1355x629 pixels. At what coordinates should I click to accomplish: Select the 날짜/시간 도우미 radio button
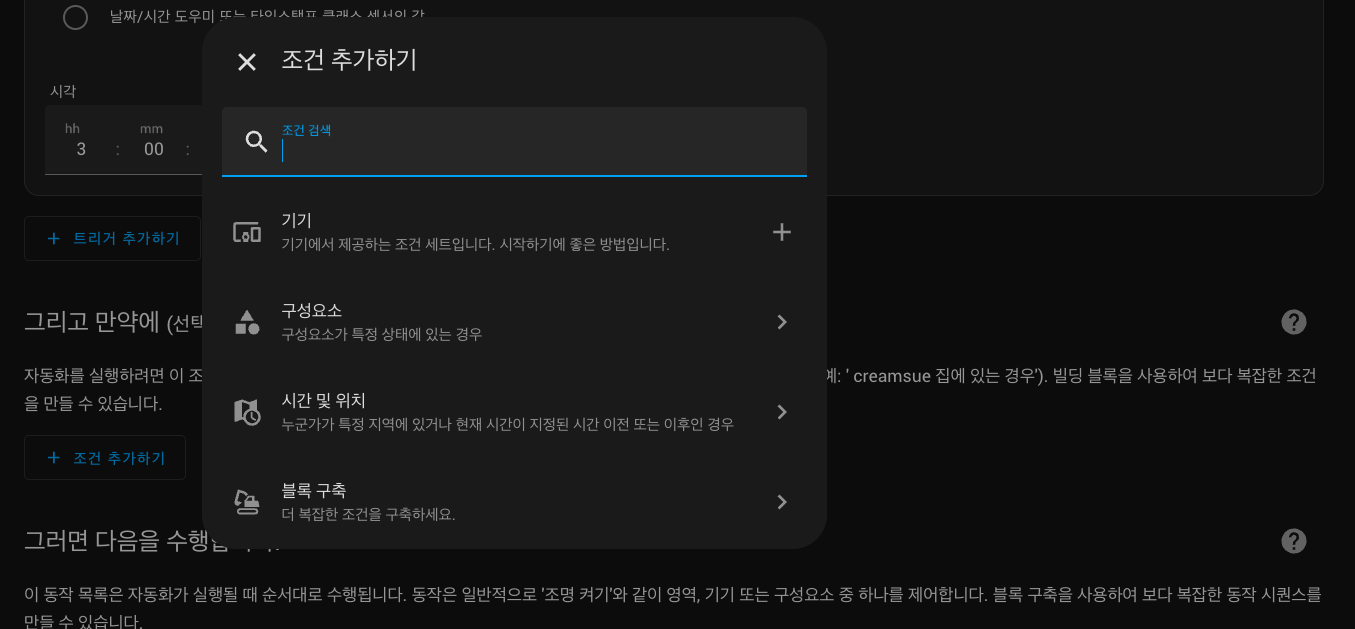[x=75, y=17]
